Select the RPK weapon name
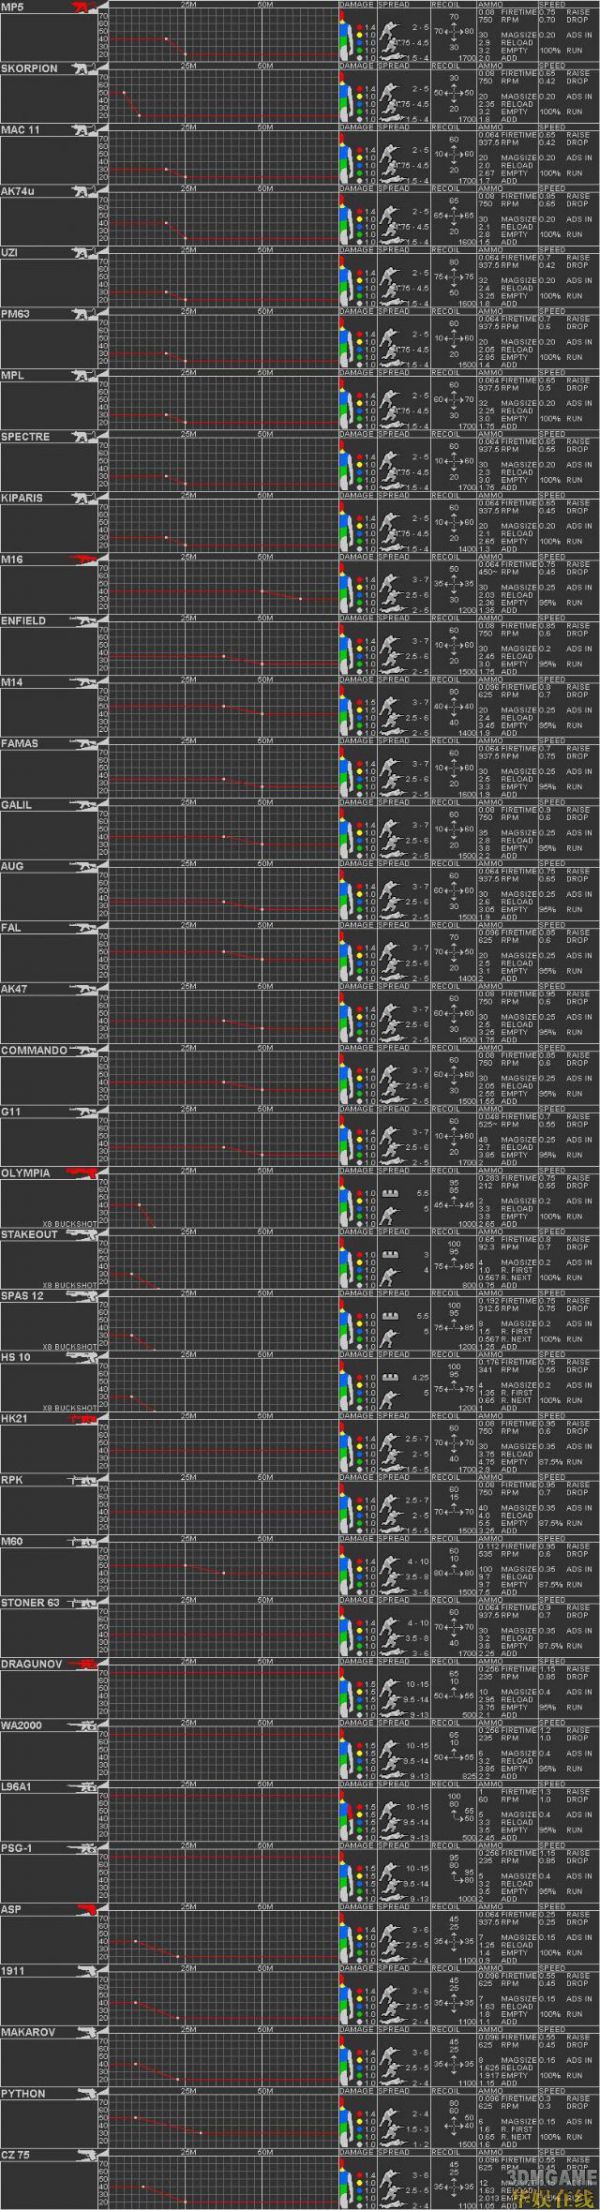600x2210 pixels. pyautogui.click(x=11, y=1480)
